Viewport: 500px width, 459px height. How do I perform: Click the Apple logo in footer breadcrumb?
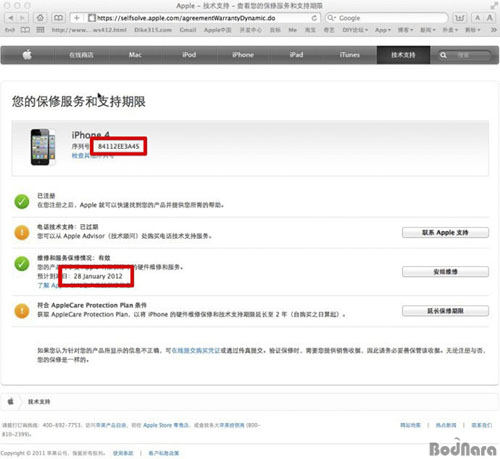11,401
